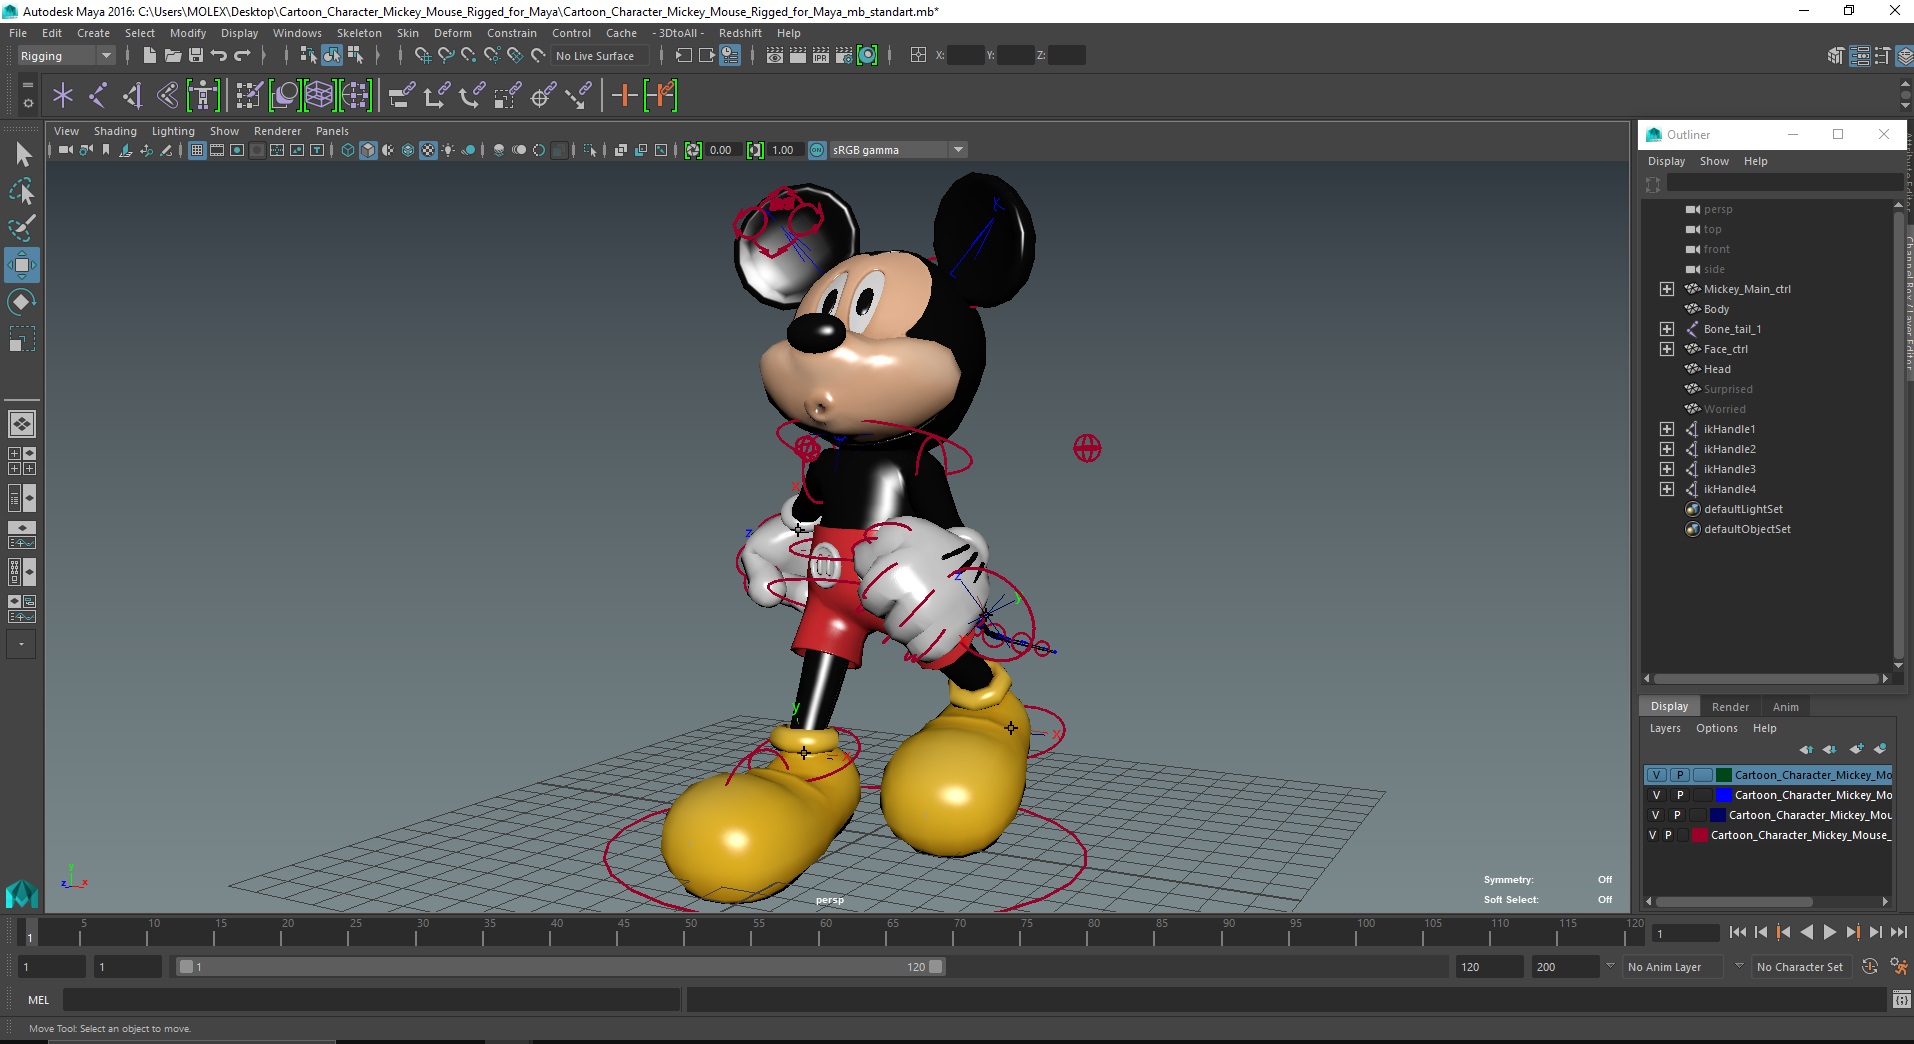The height and width of the screenshot is (1044, 1914).
Task: Click the red layer color swatch
Action: pos(1700,835)
